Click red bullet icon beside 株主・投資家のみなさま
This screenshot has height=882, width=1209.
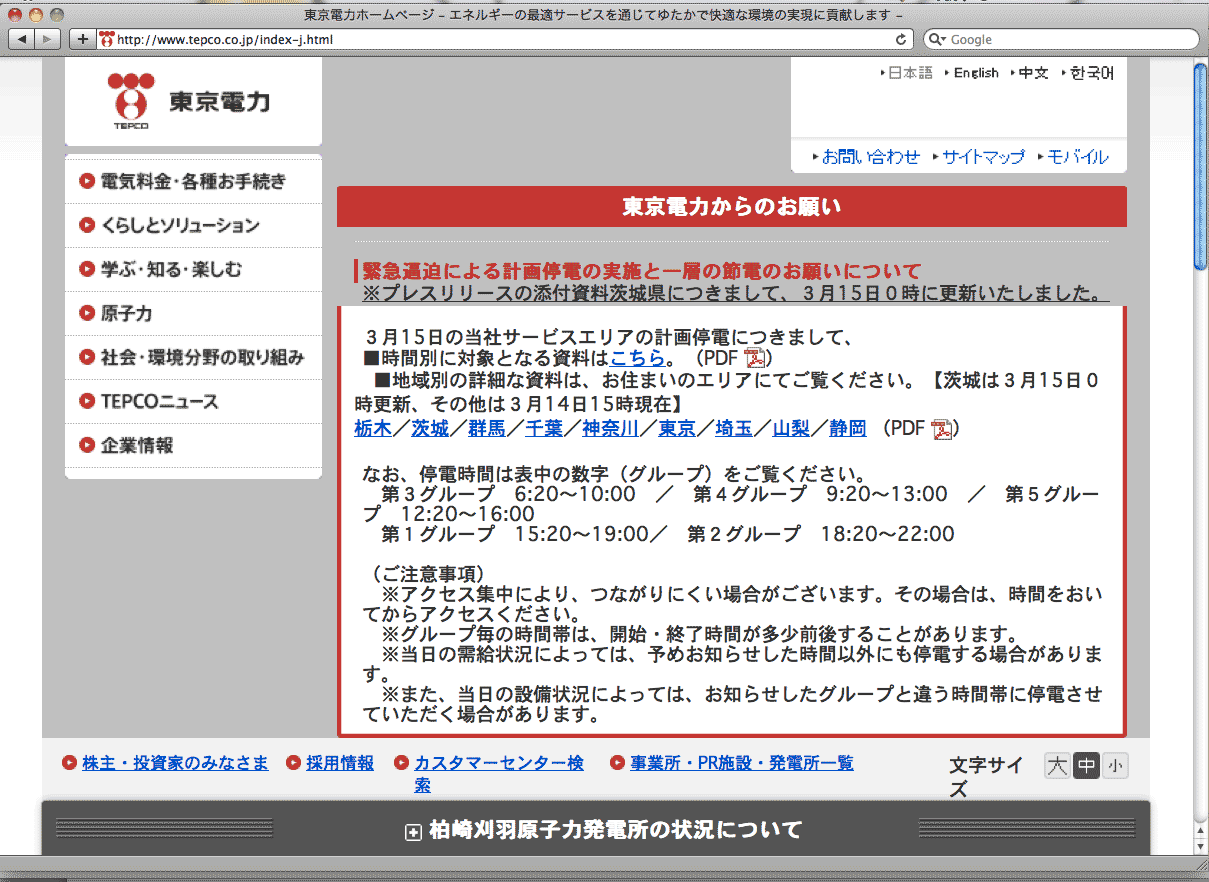coord(70,763)
